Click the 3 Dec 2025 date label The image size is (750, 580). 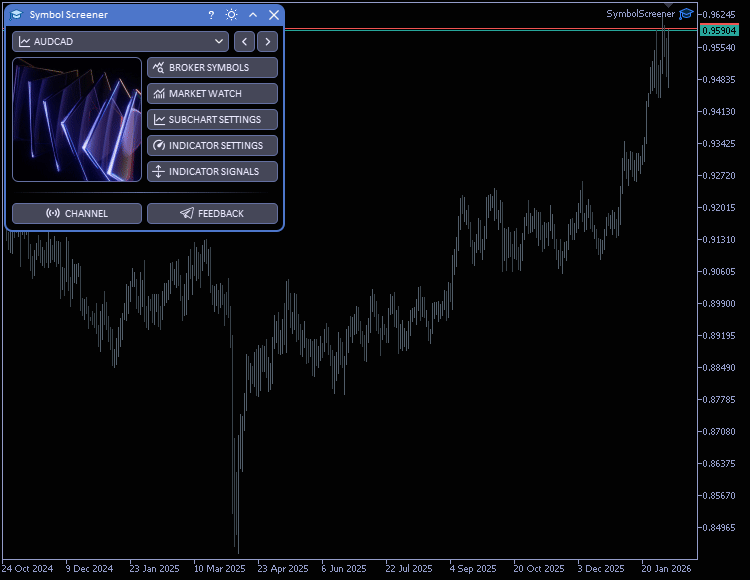[x=601, y=569]
